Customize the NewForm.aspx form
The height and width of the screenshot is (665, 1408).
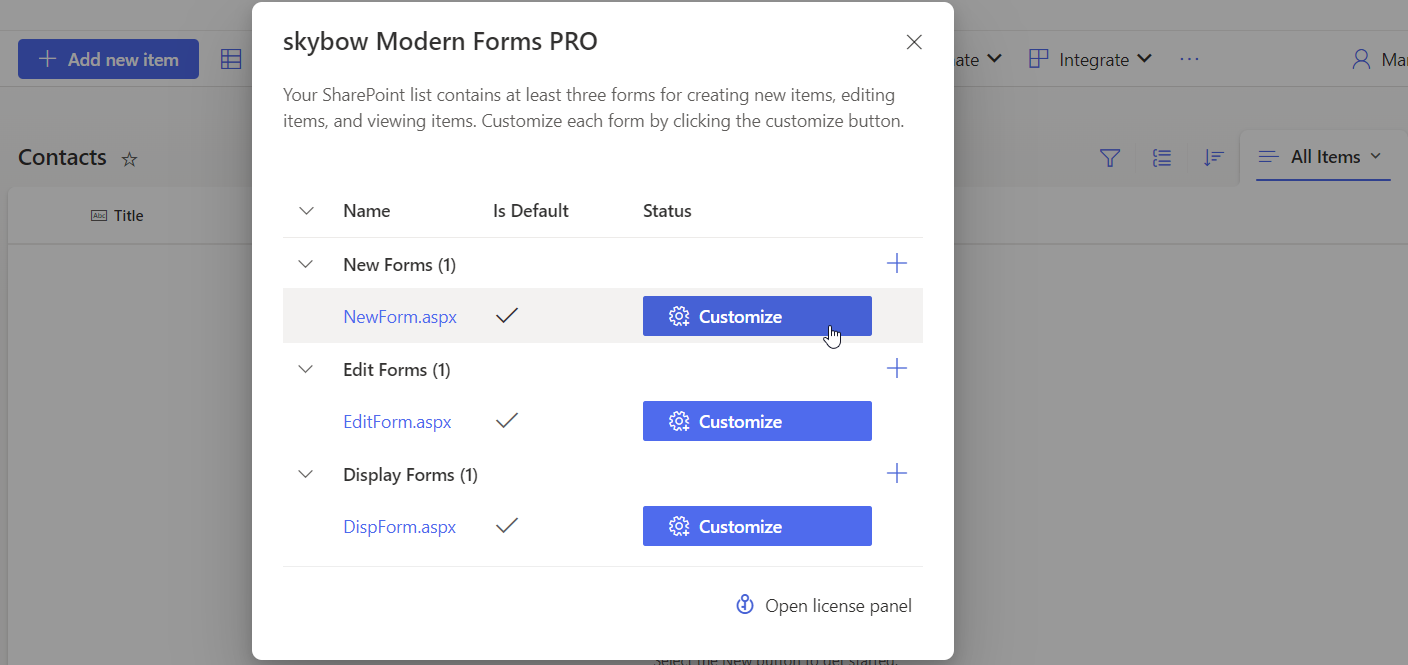(x=757, y=316)
